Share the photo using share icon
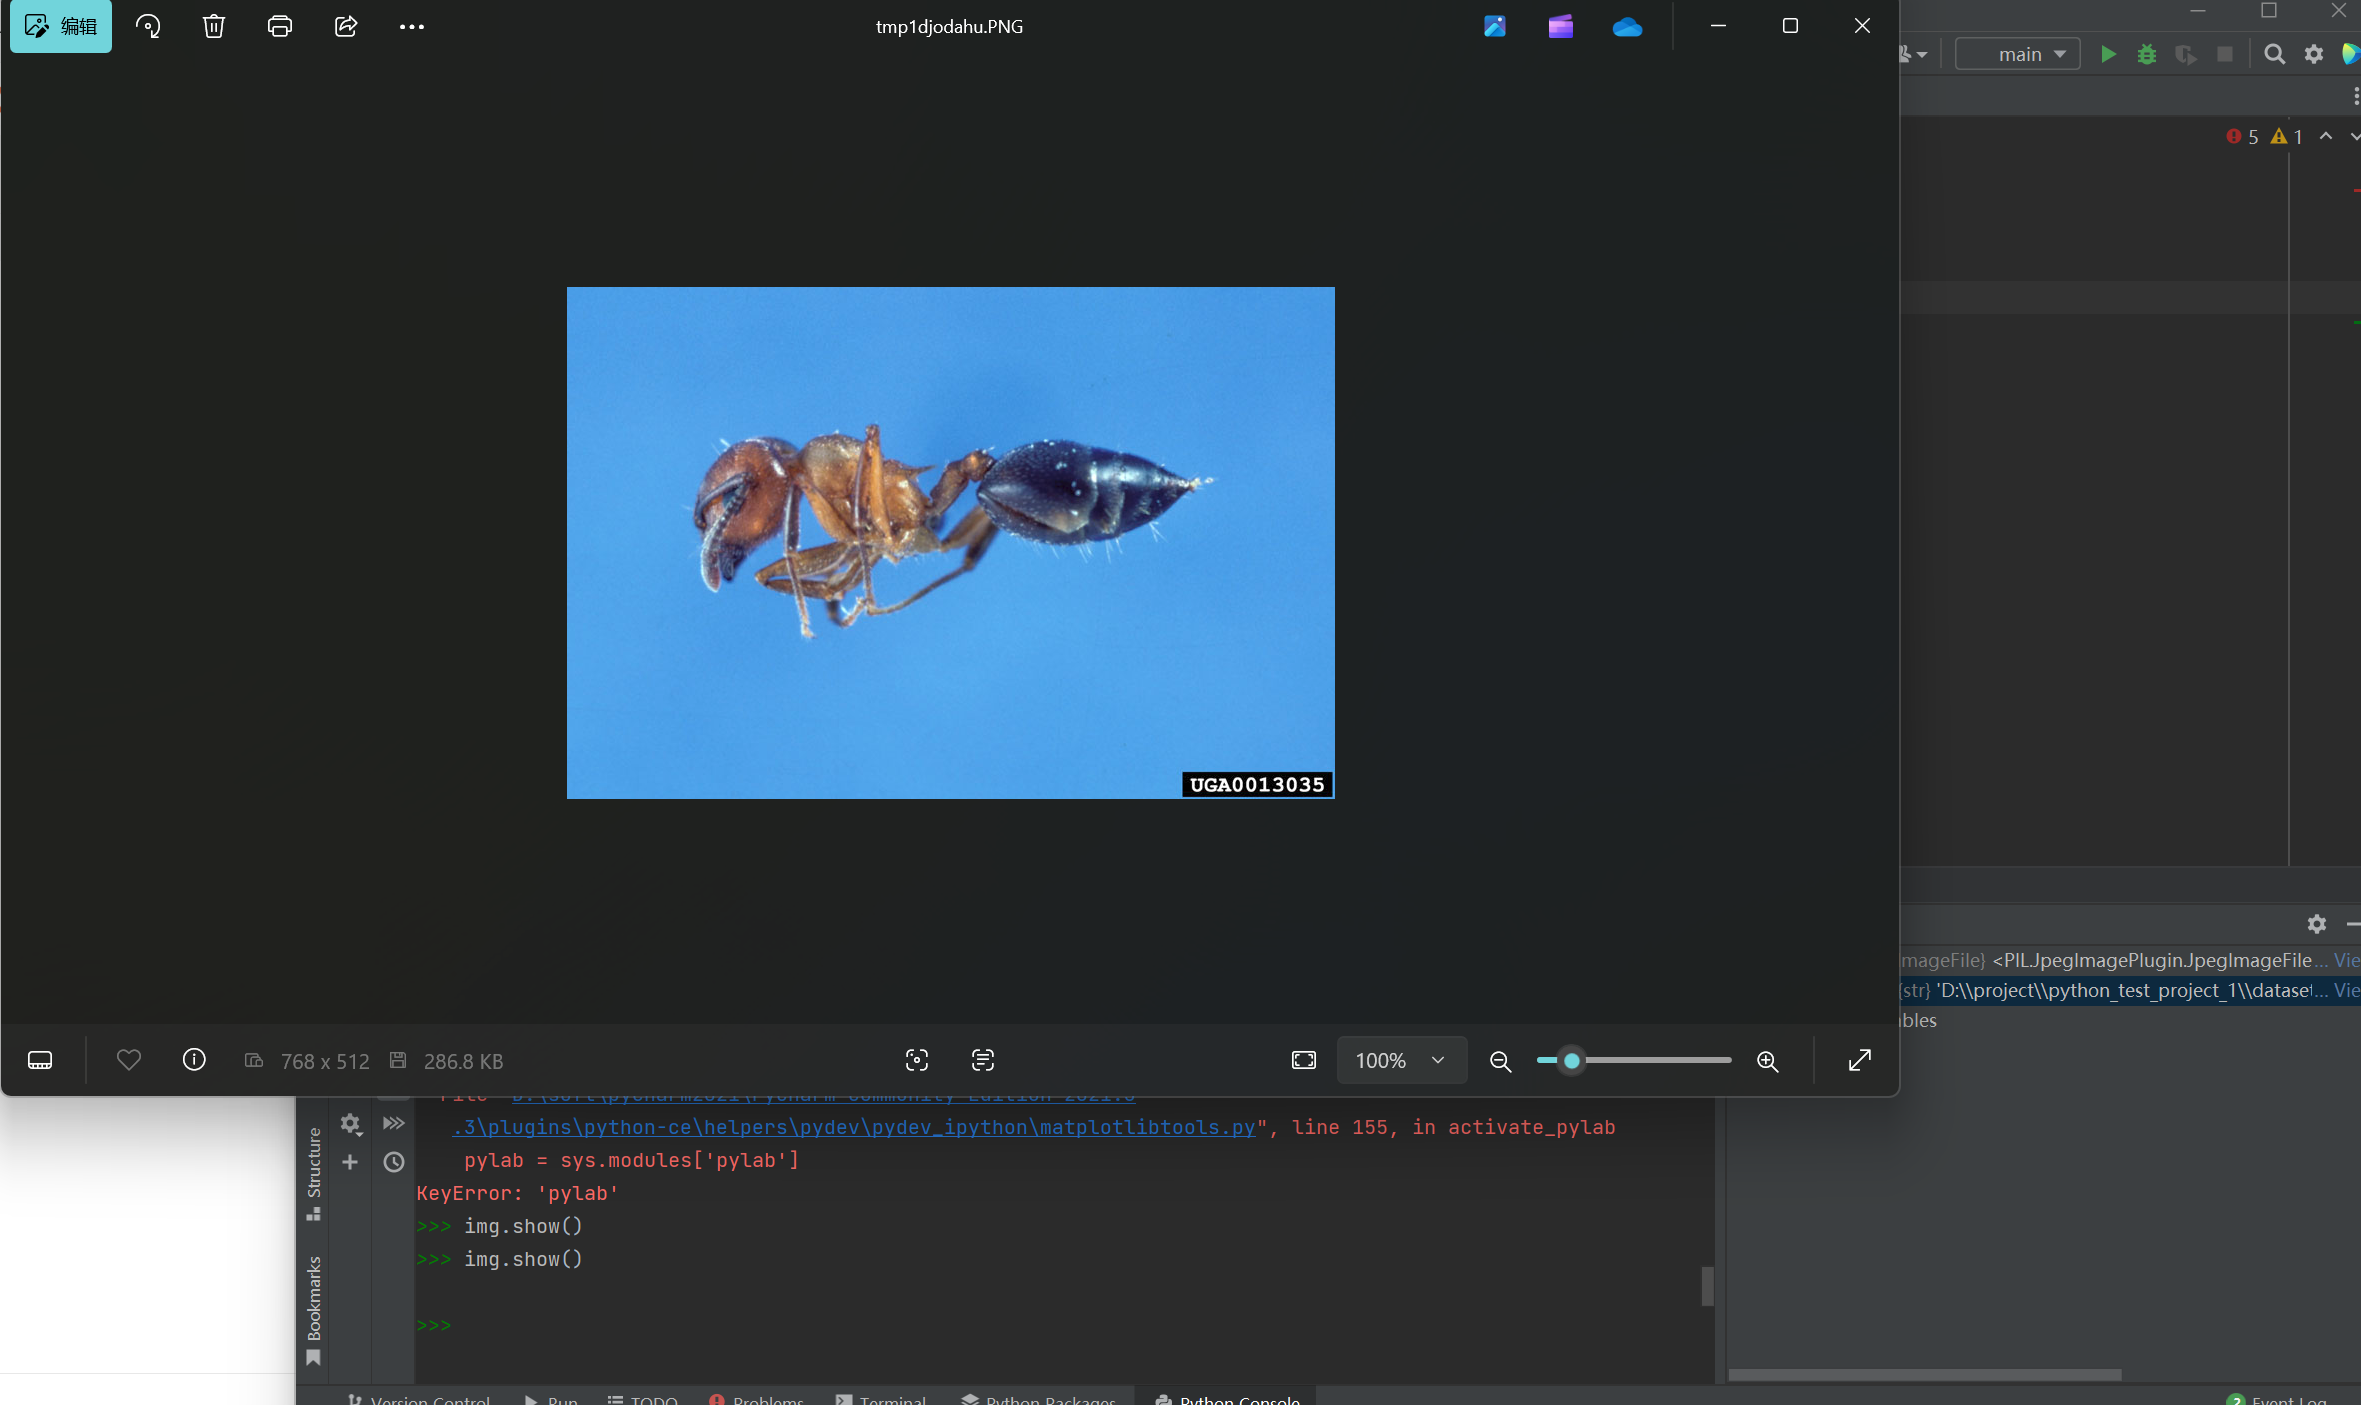 coord(346,27)
